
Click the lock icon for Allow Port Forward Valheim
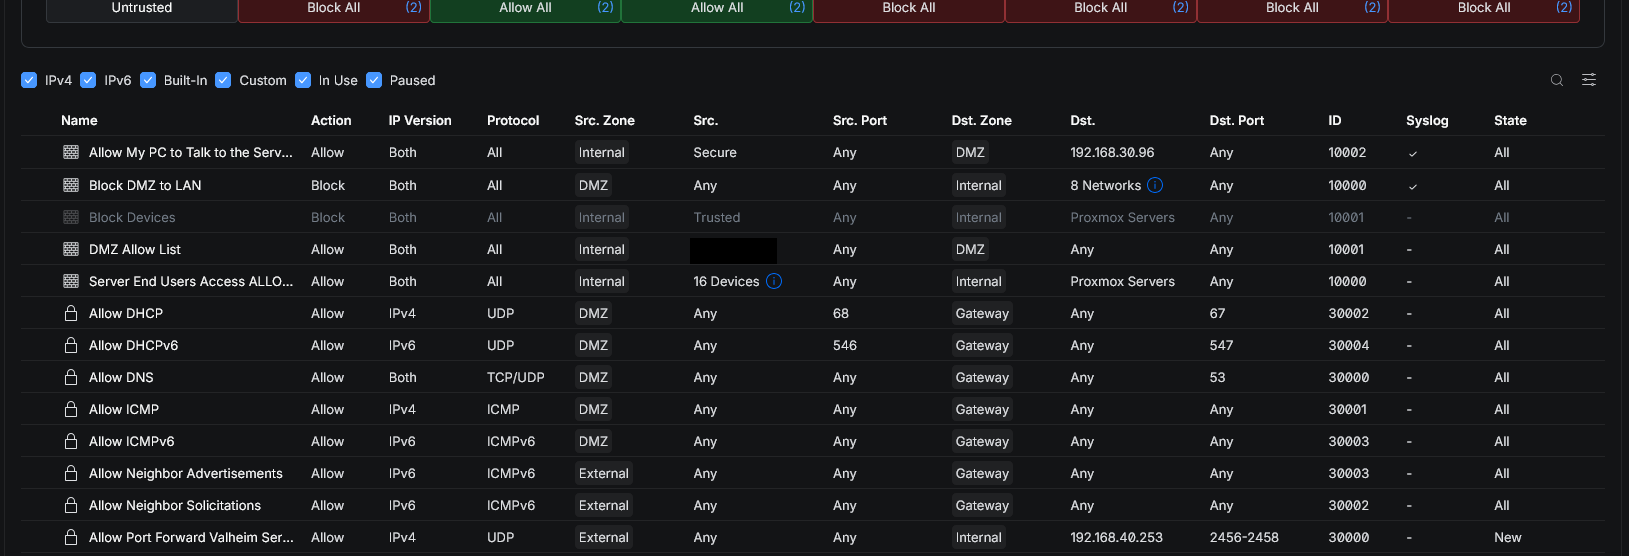[x=71, y=537]
